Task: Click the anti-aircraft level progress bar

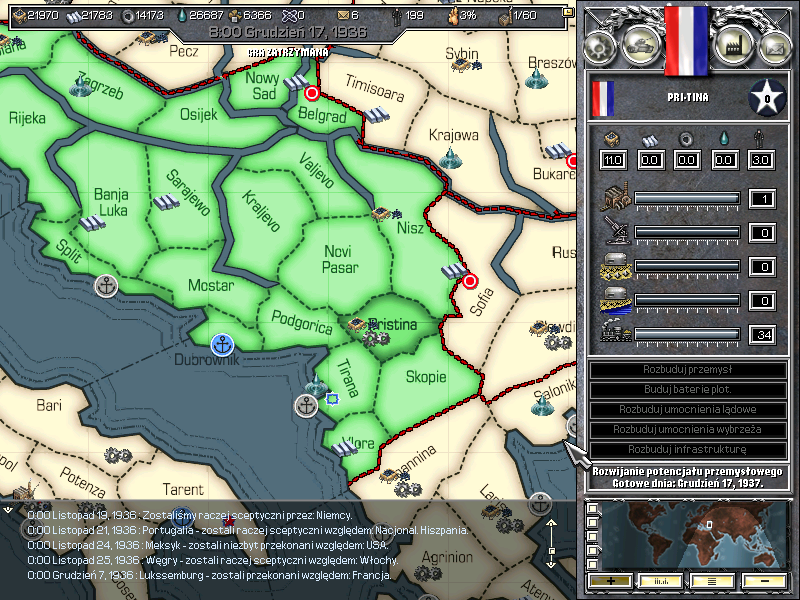Action: click(687, 233)
